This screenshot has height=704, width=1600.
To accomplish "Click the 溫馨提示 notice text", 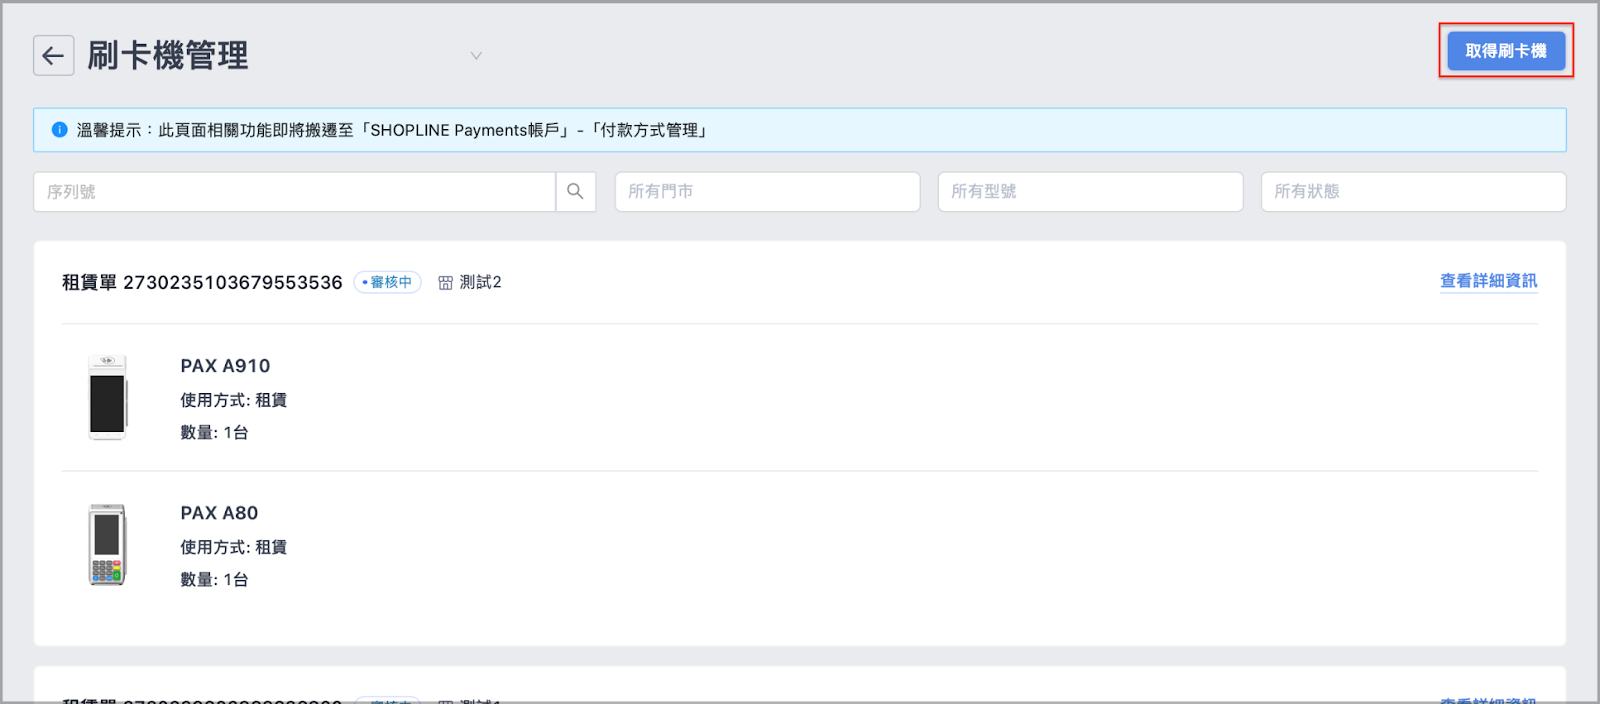I will point(392,130).
